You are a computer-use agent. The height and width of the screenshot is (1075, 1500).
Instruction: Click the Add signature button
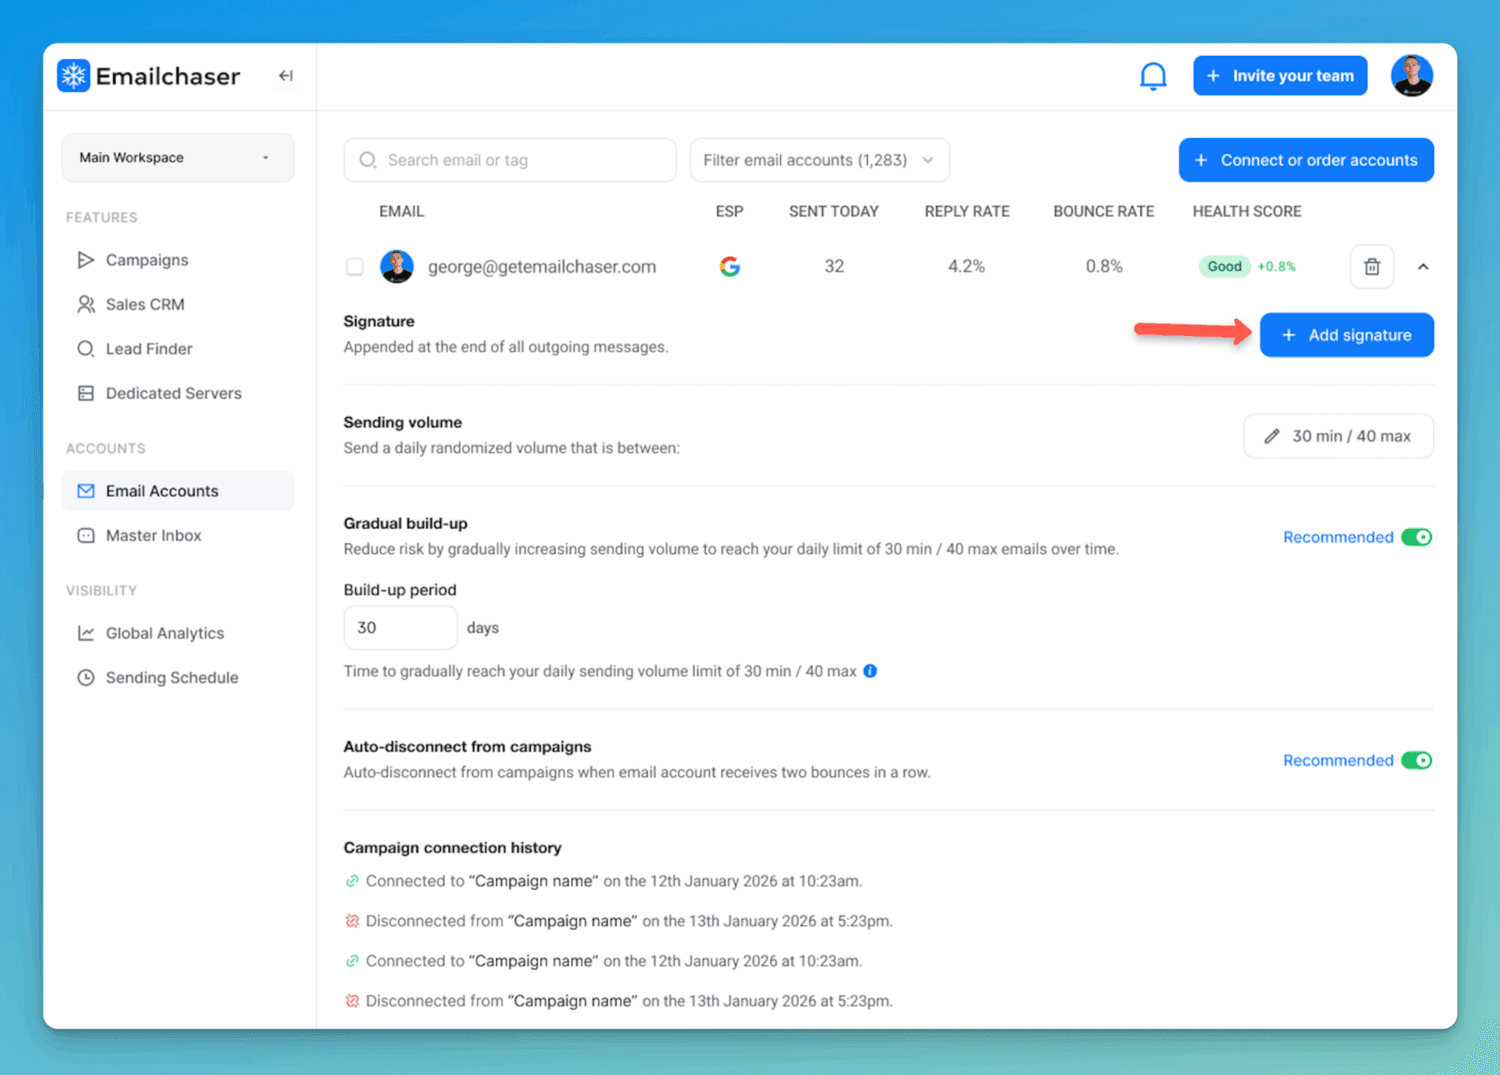[1346, 335]
